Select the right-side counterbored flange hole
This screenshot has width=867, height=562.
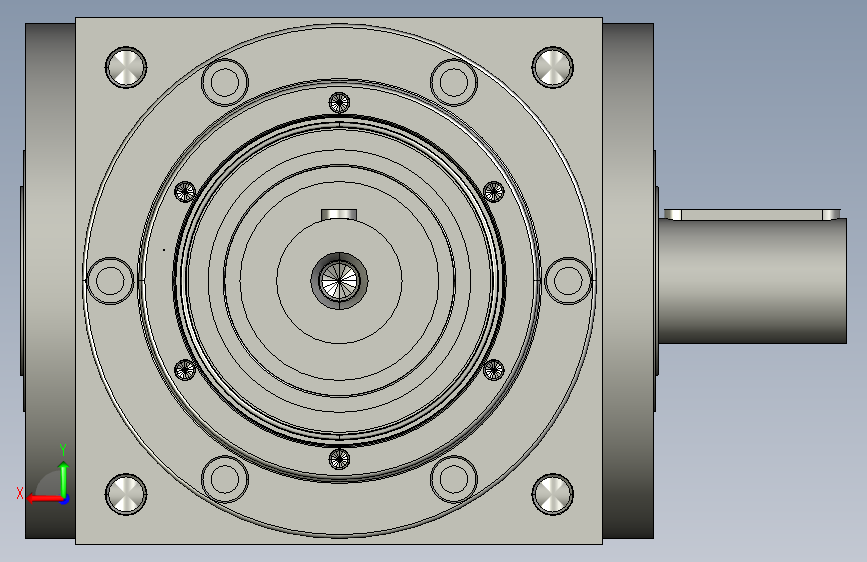568,280
